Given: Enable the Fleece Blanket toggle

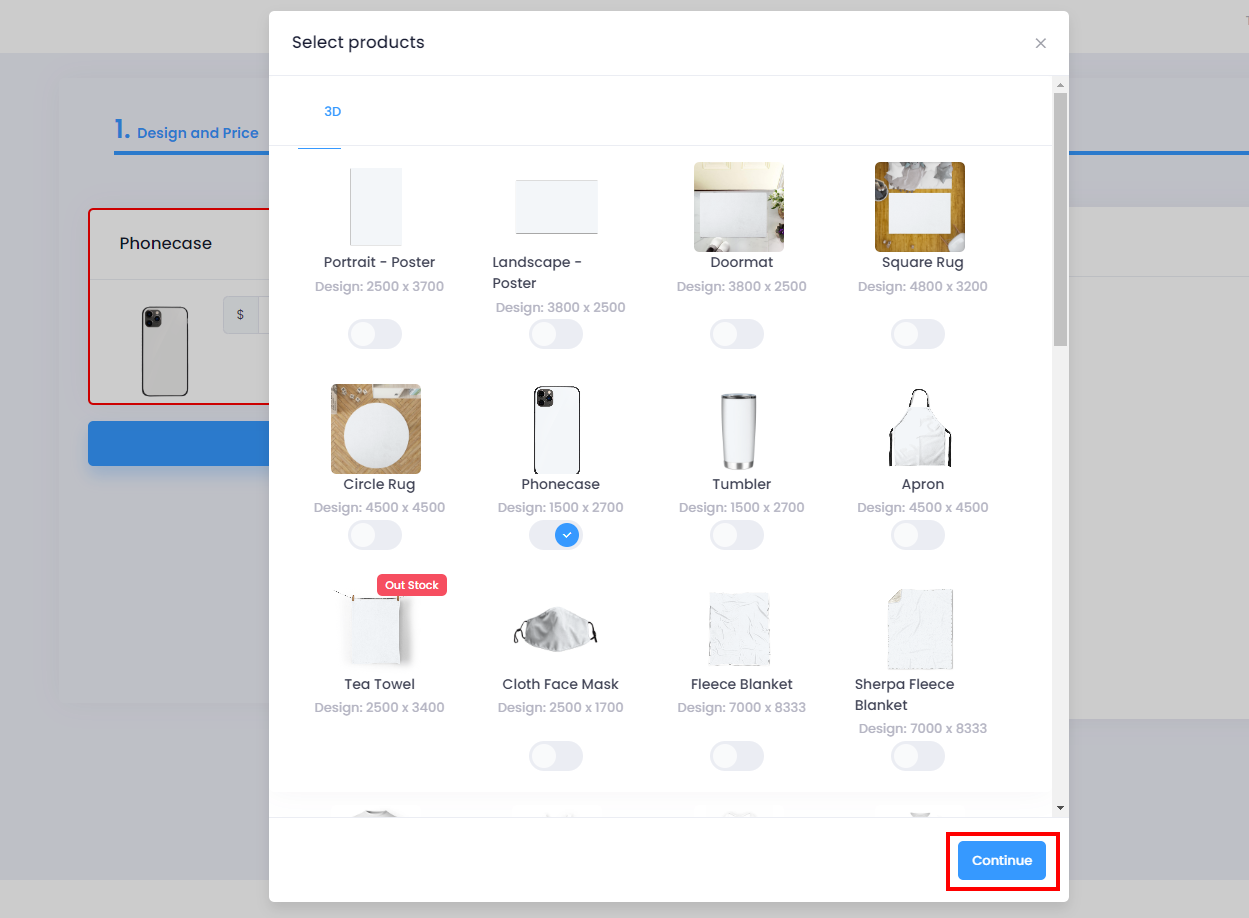Looking at the screenshot, I should pyautogui.click(x=737, y=756).
